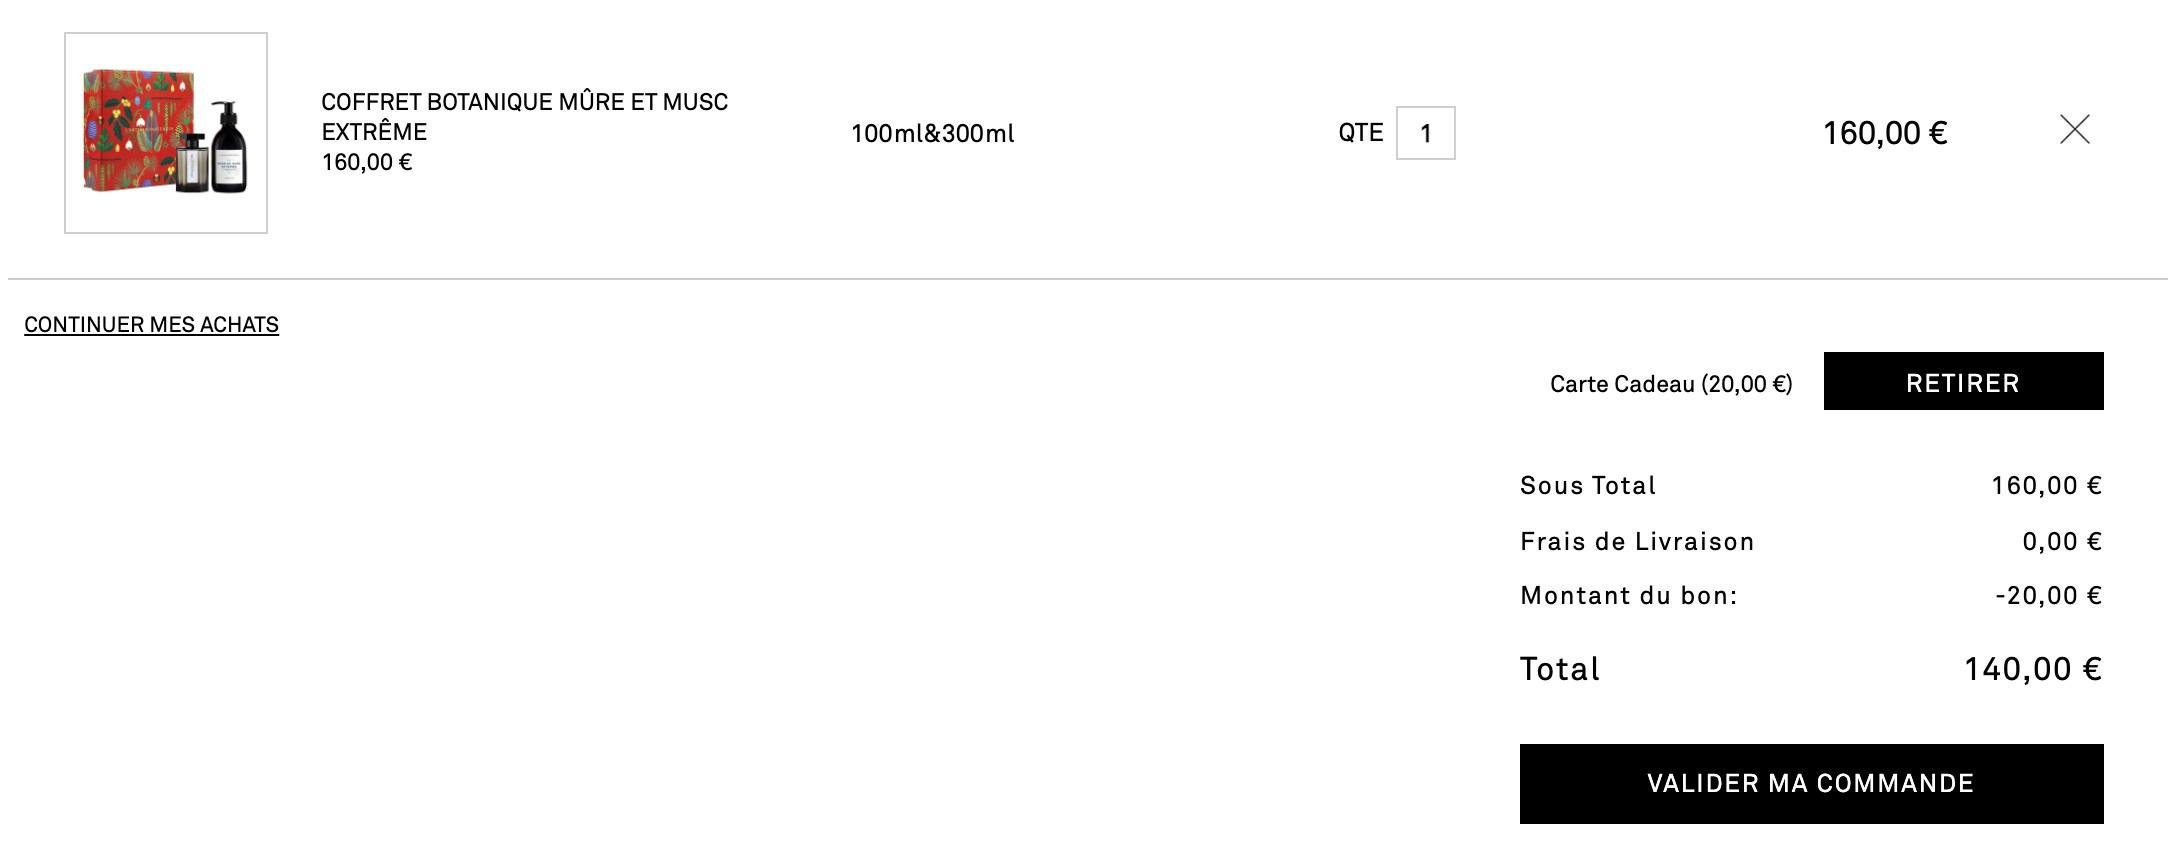Open the Coffret Botanique Mûre et Musc Extrême title
2174x846 pixels.
(523, 116)
